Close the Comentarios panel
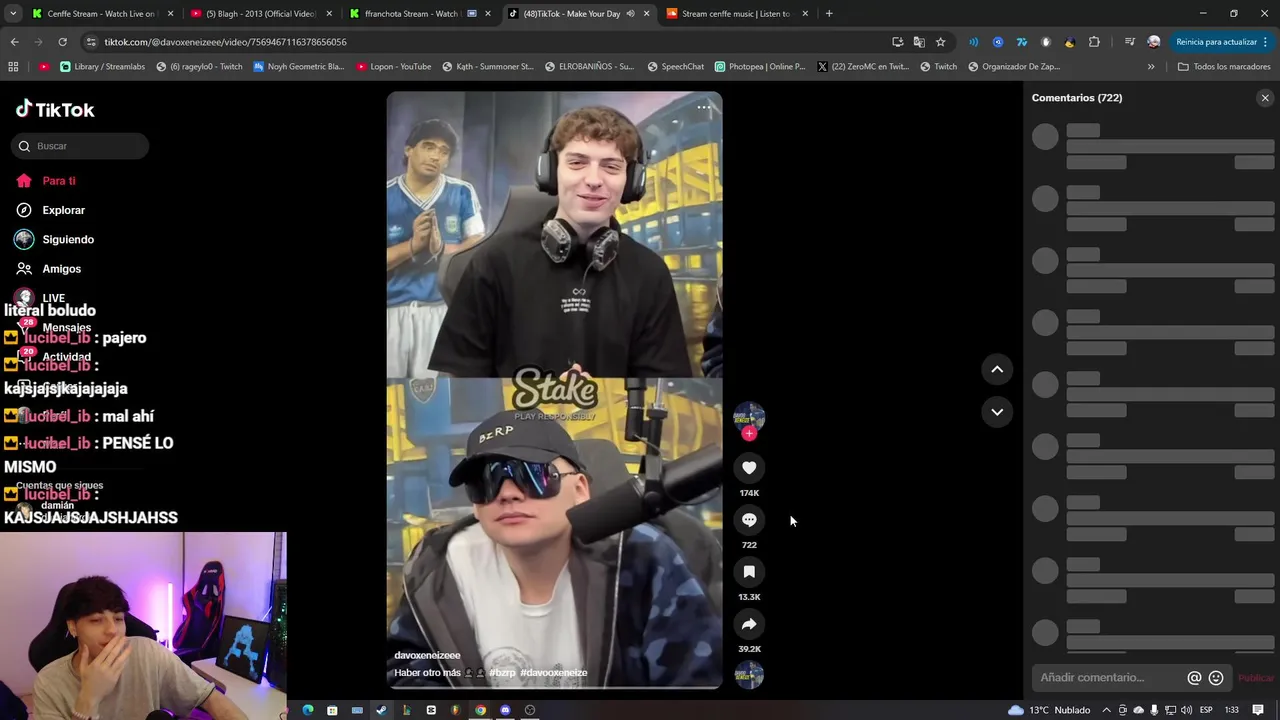Screen dimensions: 1280x720 tap(1265, 98)
